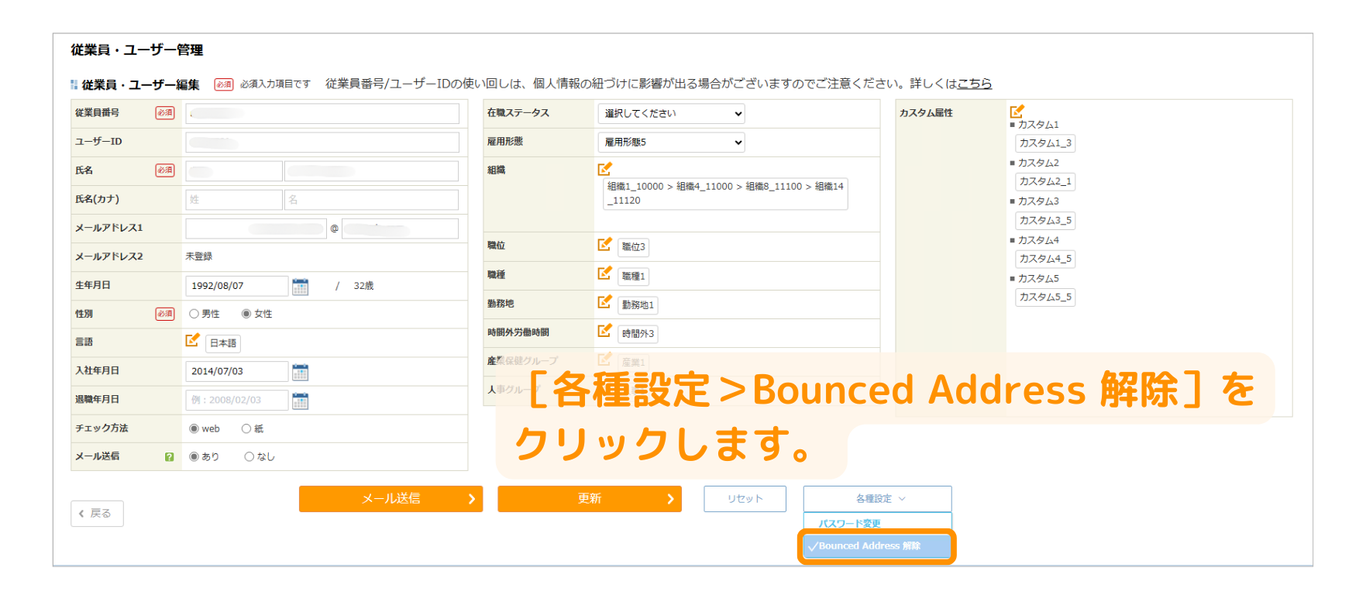Choose パスワード変更 from the menu

[849, 523]
